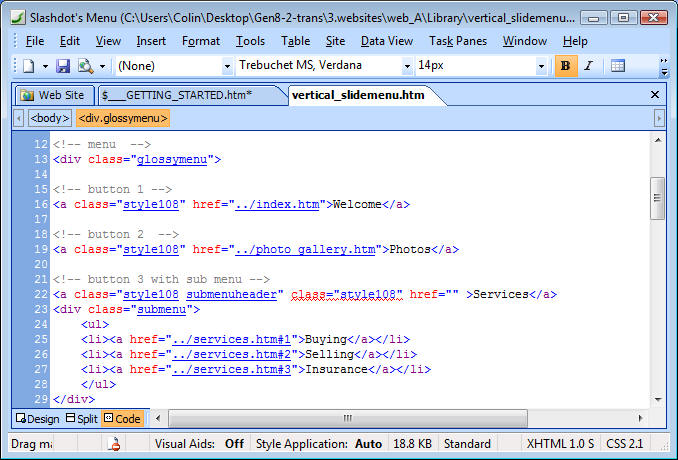Screen dimensions: 678x460
Task: Click the Preview in Browser magnifier icon
Action: 86,66
